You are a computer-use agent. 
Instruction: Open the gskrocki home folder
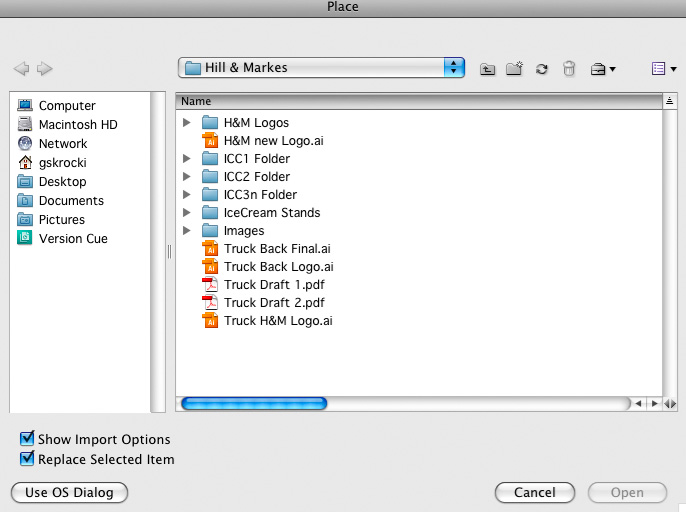pos(52,163)
